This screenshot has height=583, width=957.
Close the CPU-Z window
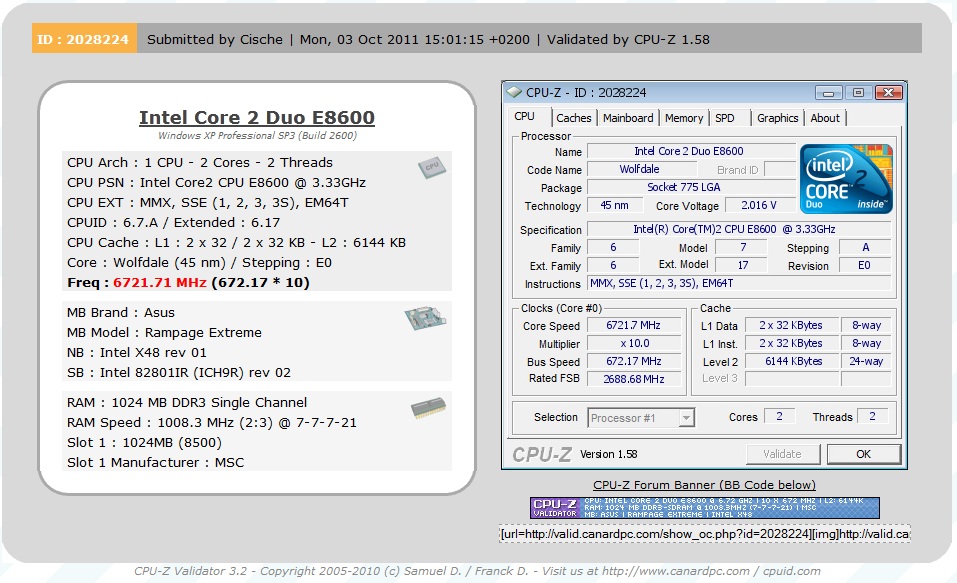[889, 93]
